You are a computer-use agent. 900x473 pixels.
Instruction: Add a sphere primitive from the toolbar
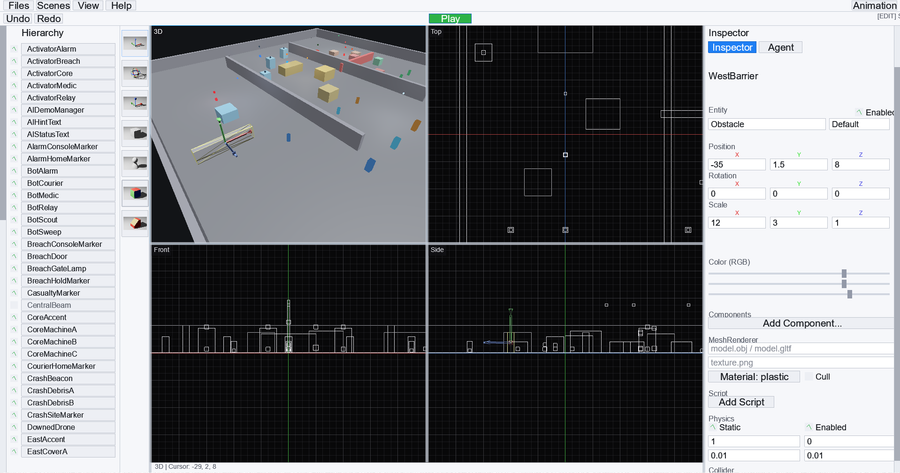point(135,163)
